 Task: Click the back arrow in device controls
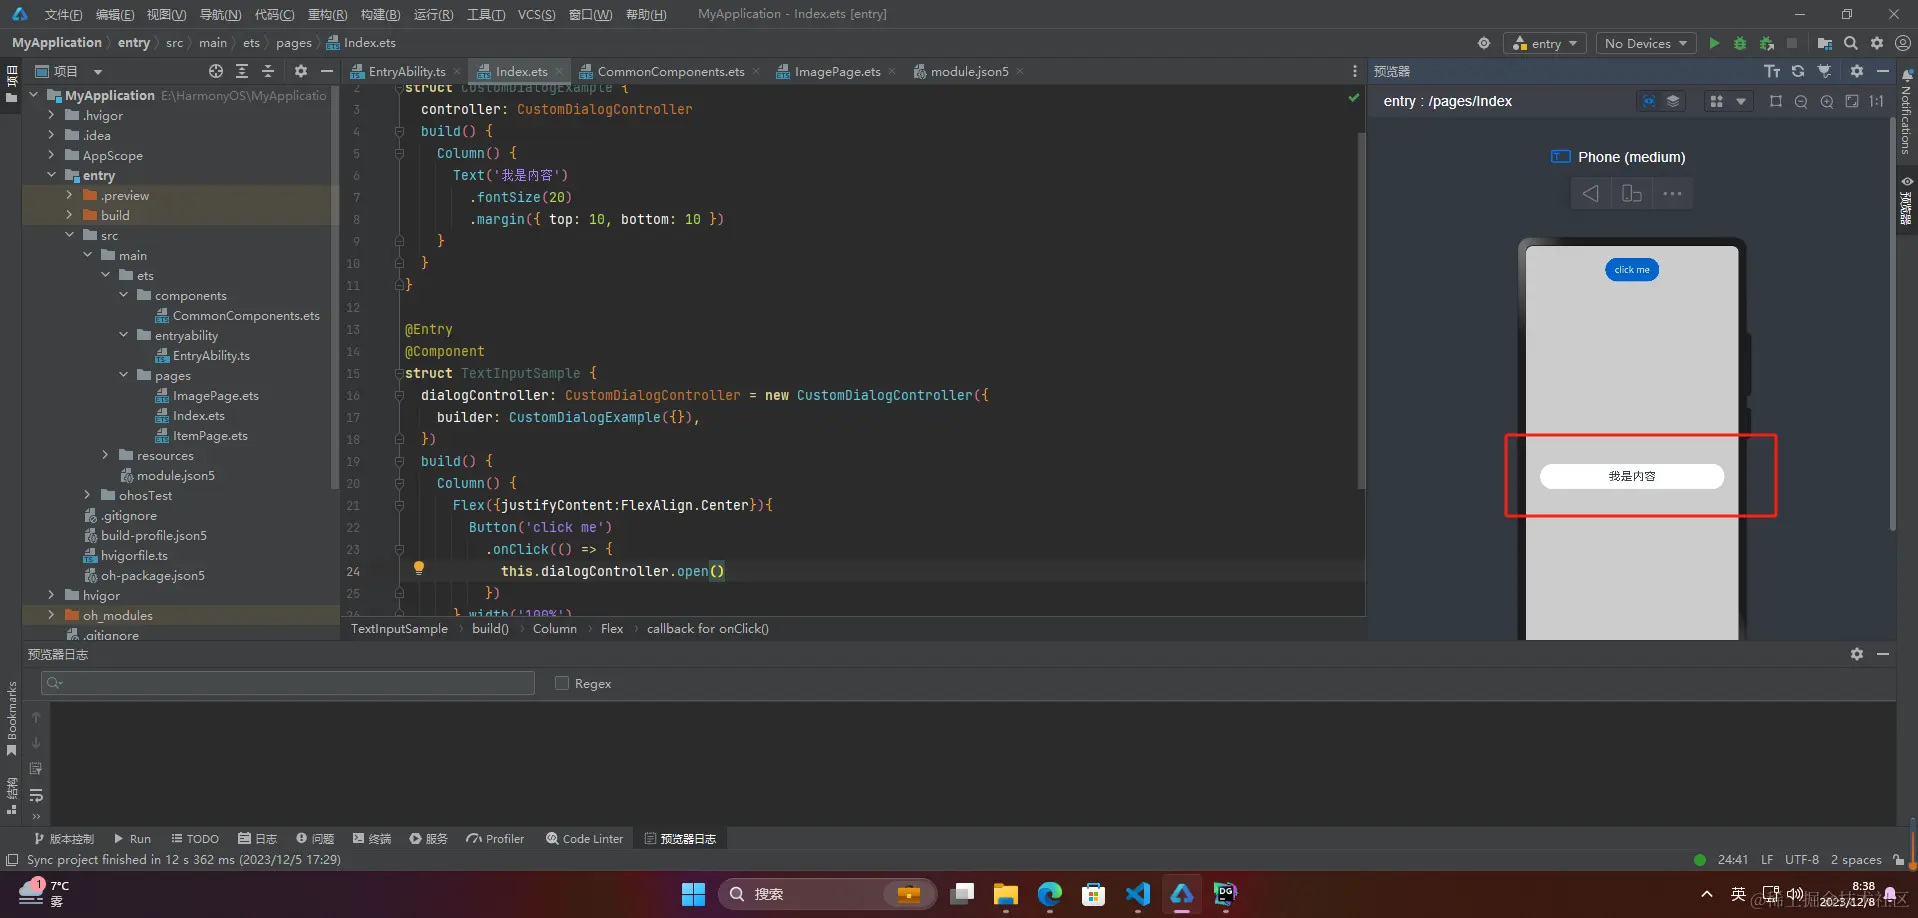point(1590,193)
